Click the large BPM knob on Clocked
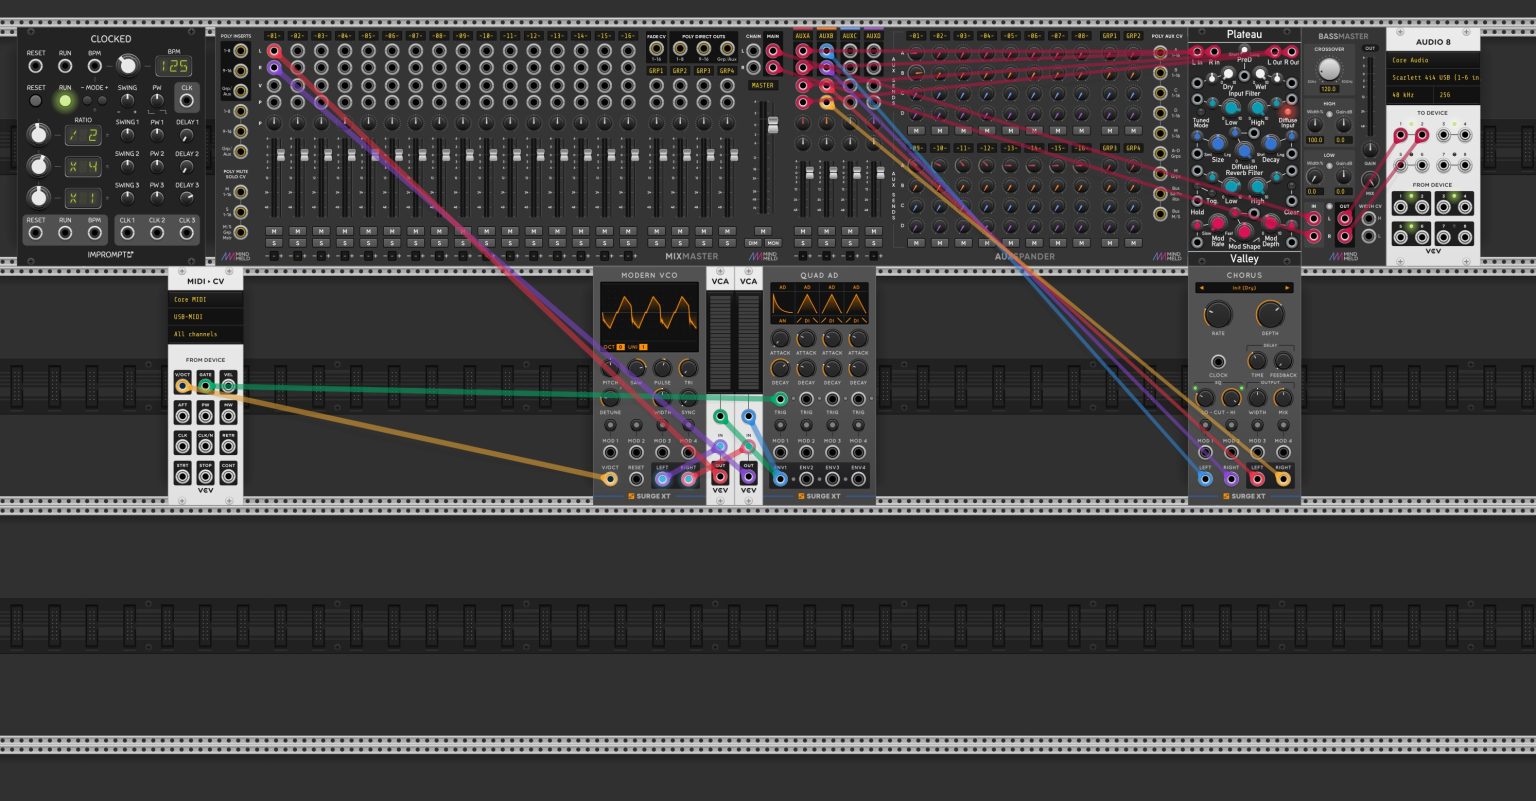Image resolution: width=1536 pixels, height=801 pixels. pyautogui.click(x=127, y=66)
